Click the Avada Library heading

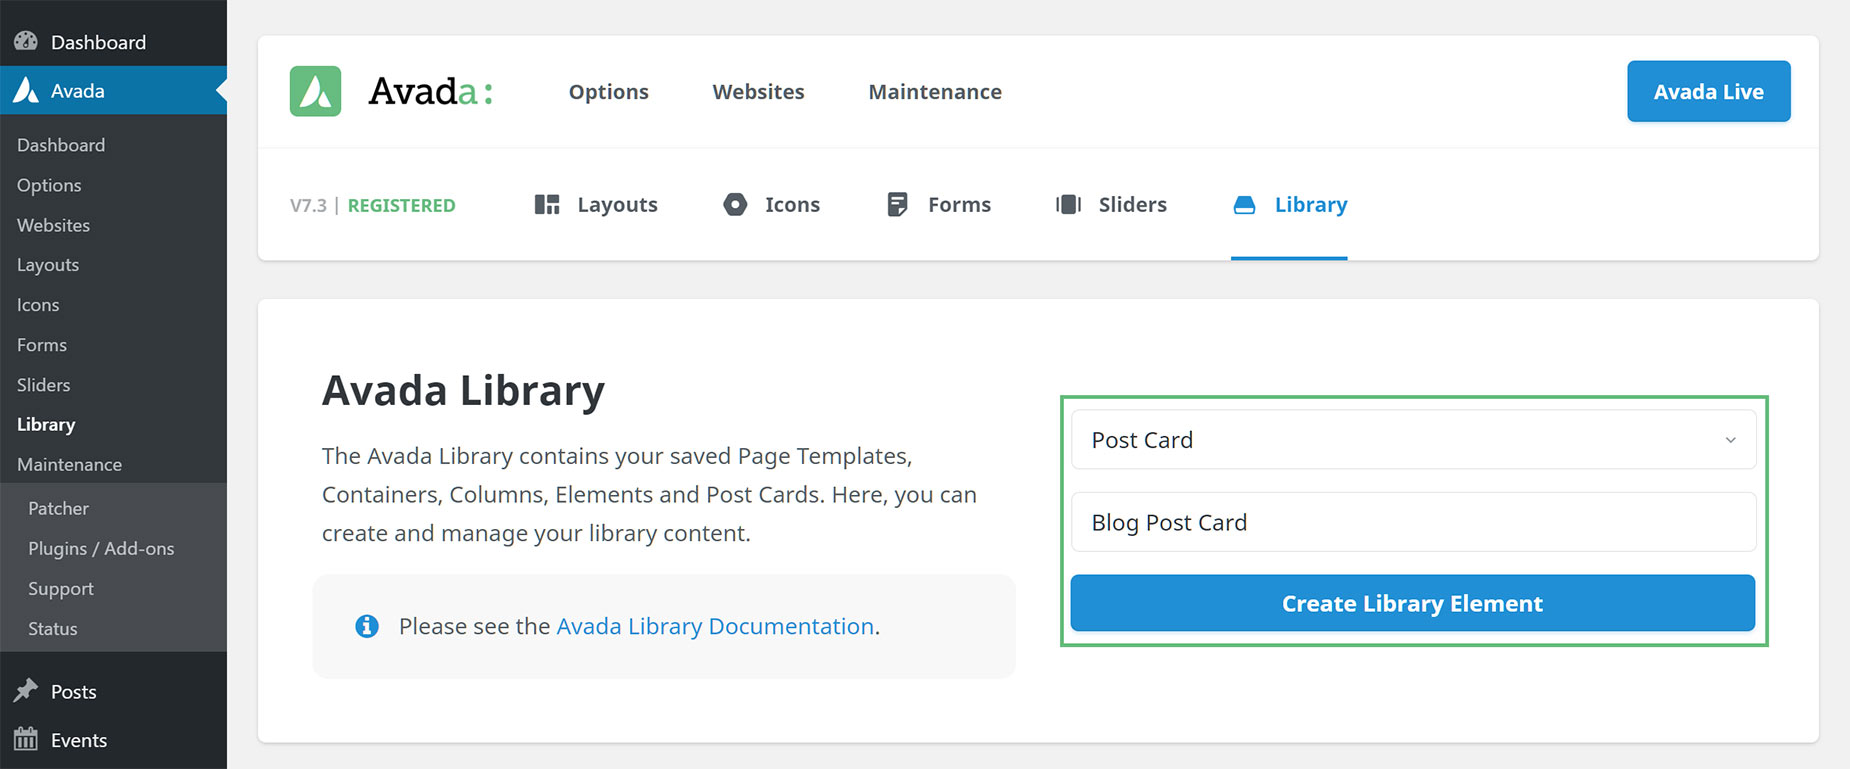click(x=463, y=391)
